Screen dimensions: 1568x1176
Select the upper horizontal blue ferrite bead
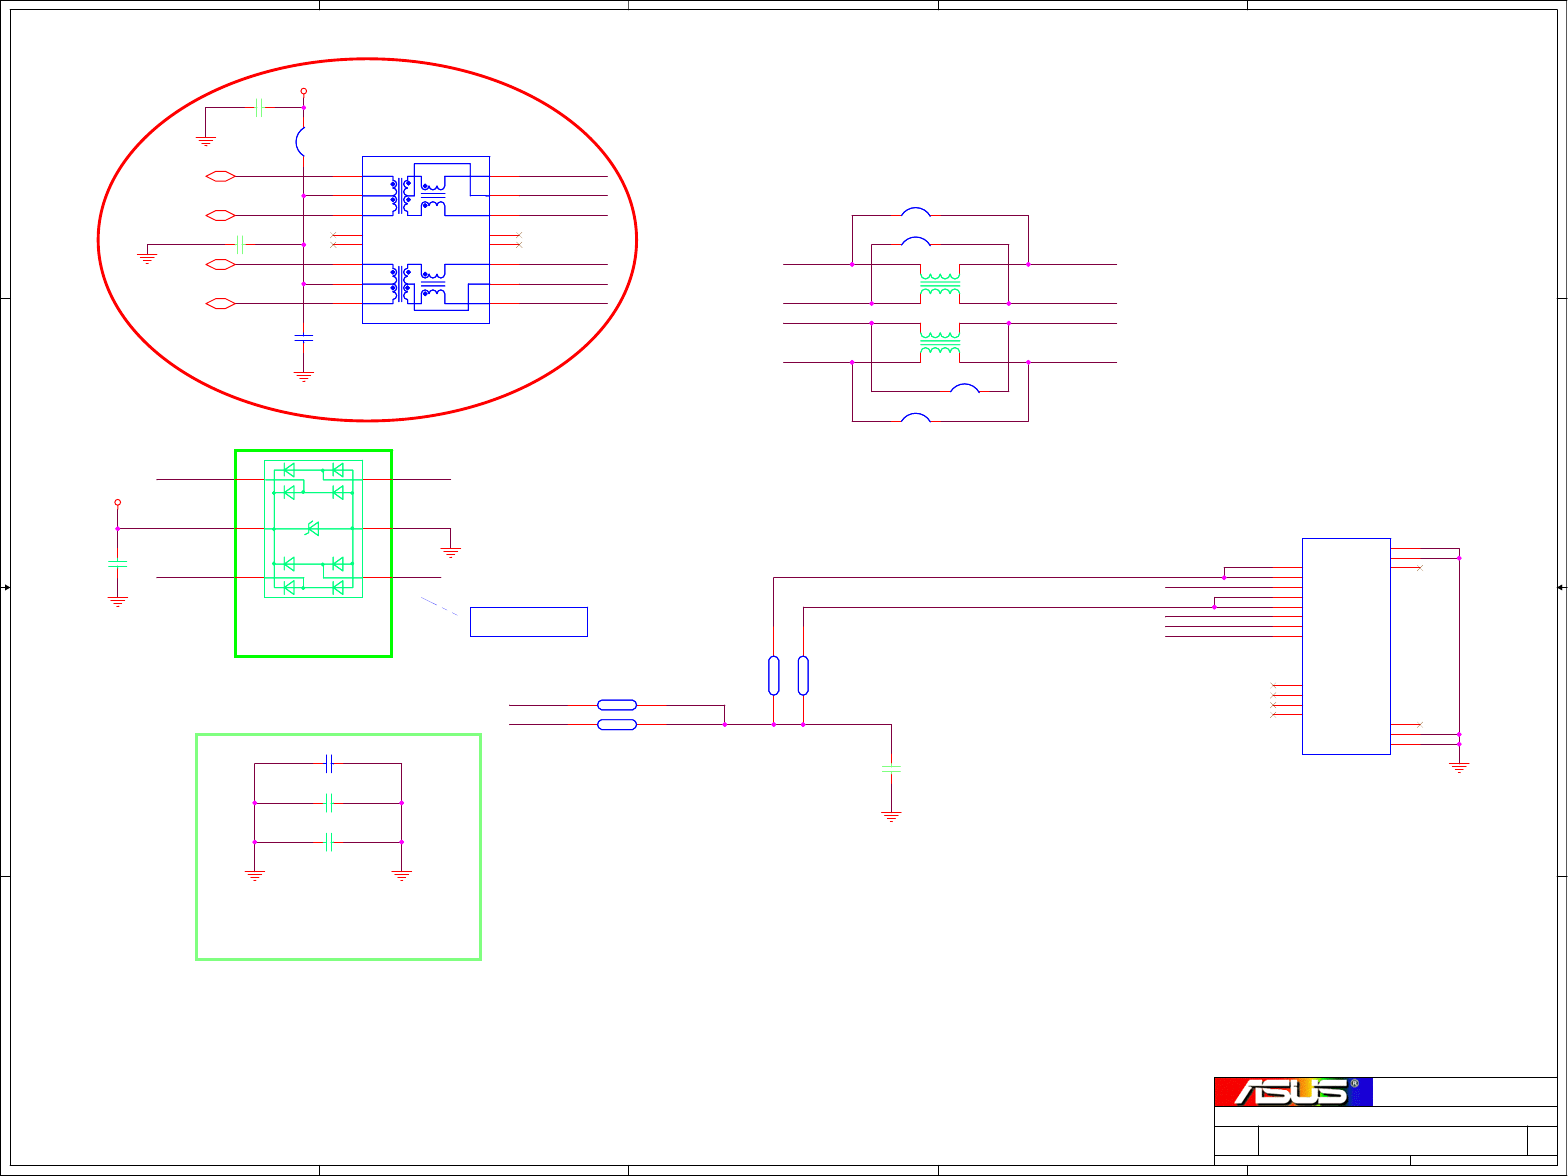coord(617,705)
